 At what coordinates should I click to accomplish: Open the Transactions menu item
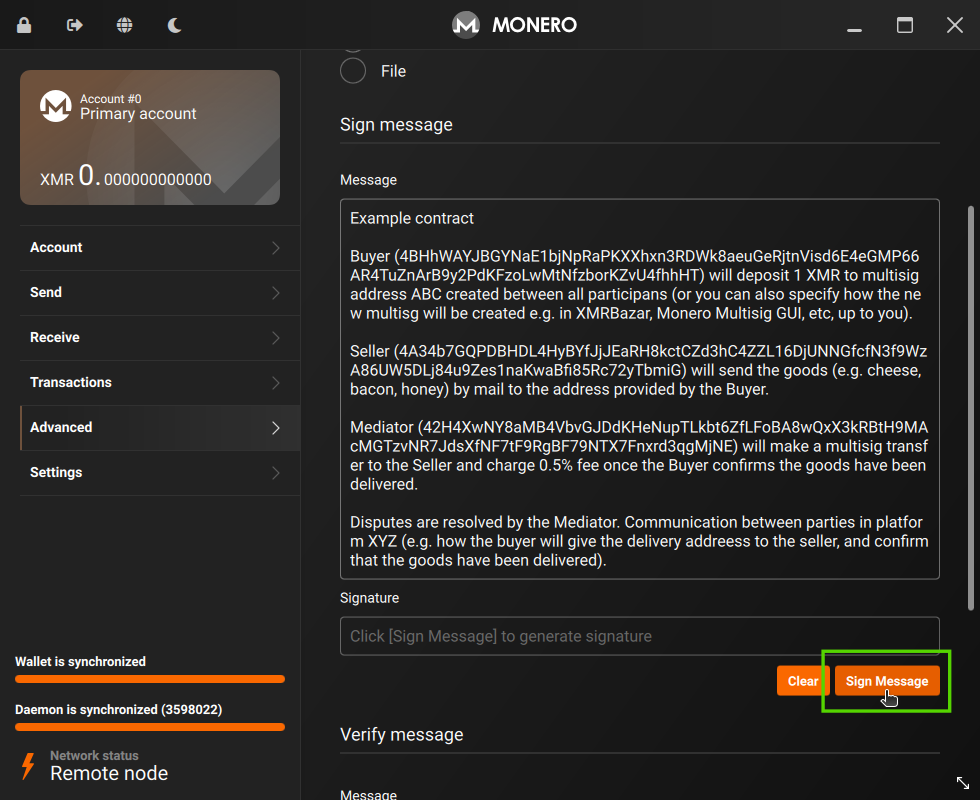click(70, 382)
